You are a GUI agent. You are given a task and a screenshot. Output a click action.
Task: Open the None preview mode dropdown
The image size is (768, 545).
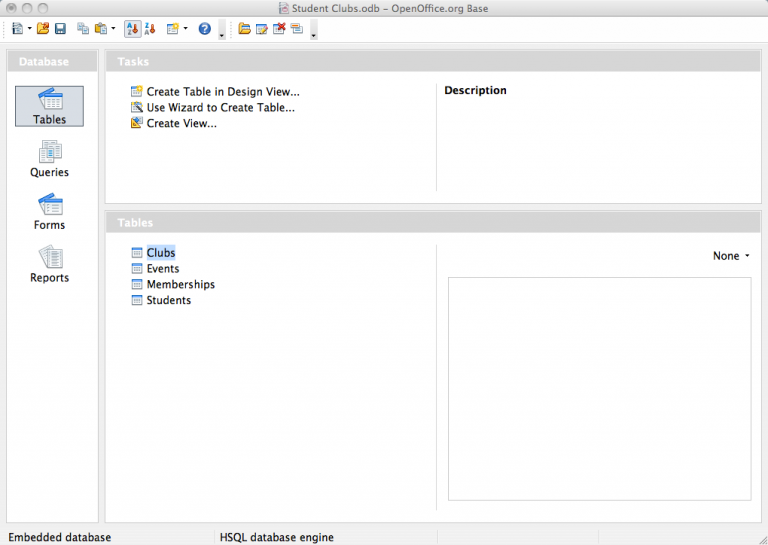click(x=731, y=256)
